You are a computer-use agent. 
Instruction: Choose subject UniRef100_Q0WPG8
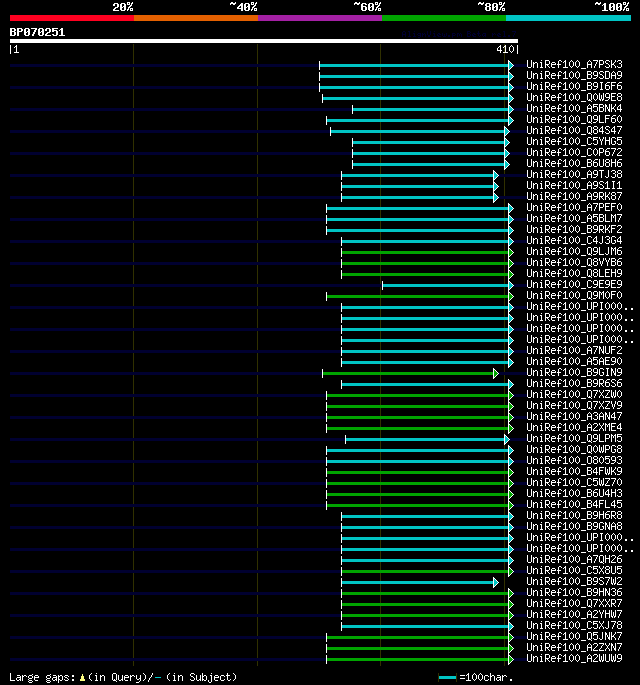(x=574, y=450)
